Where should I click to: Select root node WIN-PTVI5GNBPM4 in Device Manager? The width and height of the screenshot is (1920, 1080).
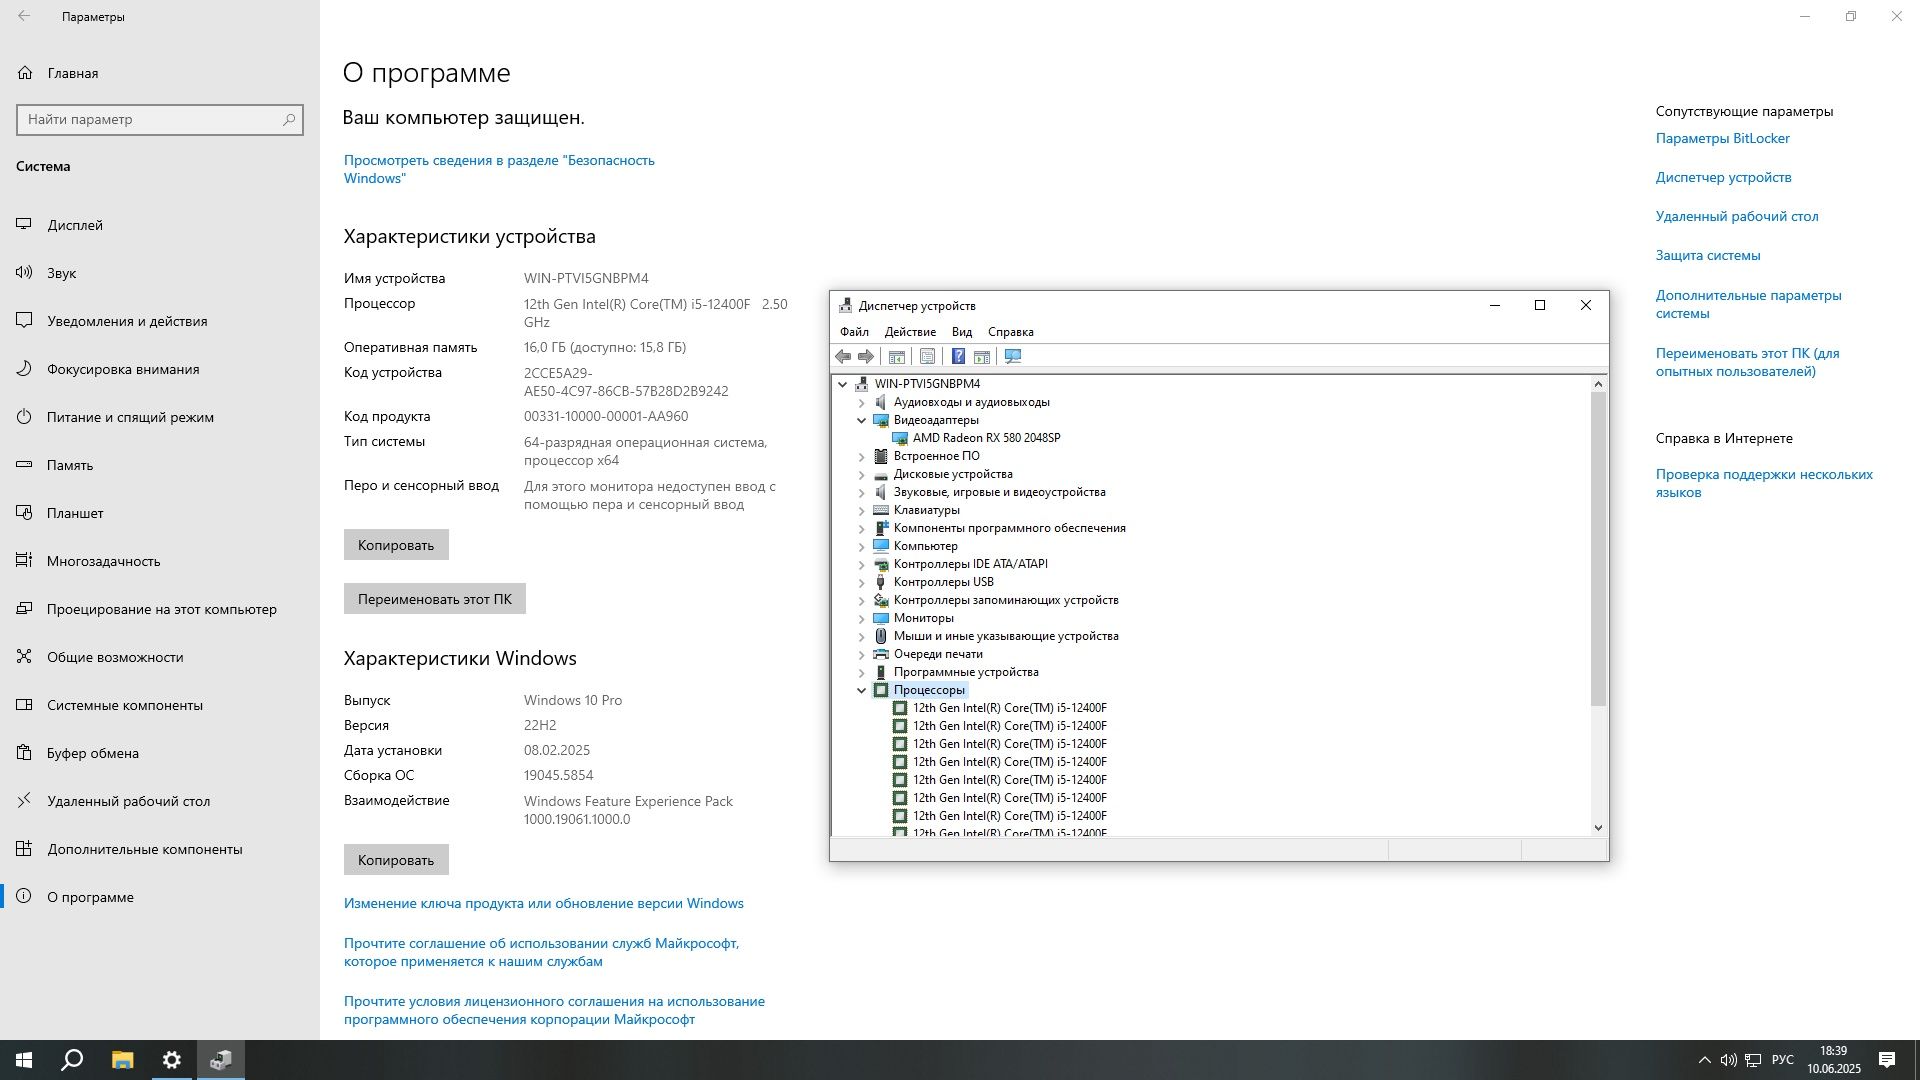coord(927,384)
